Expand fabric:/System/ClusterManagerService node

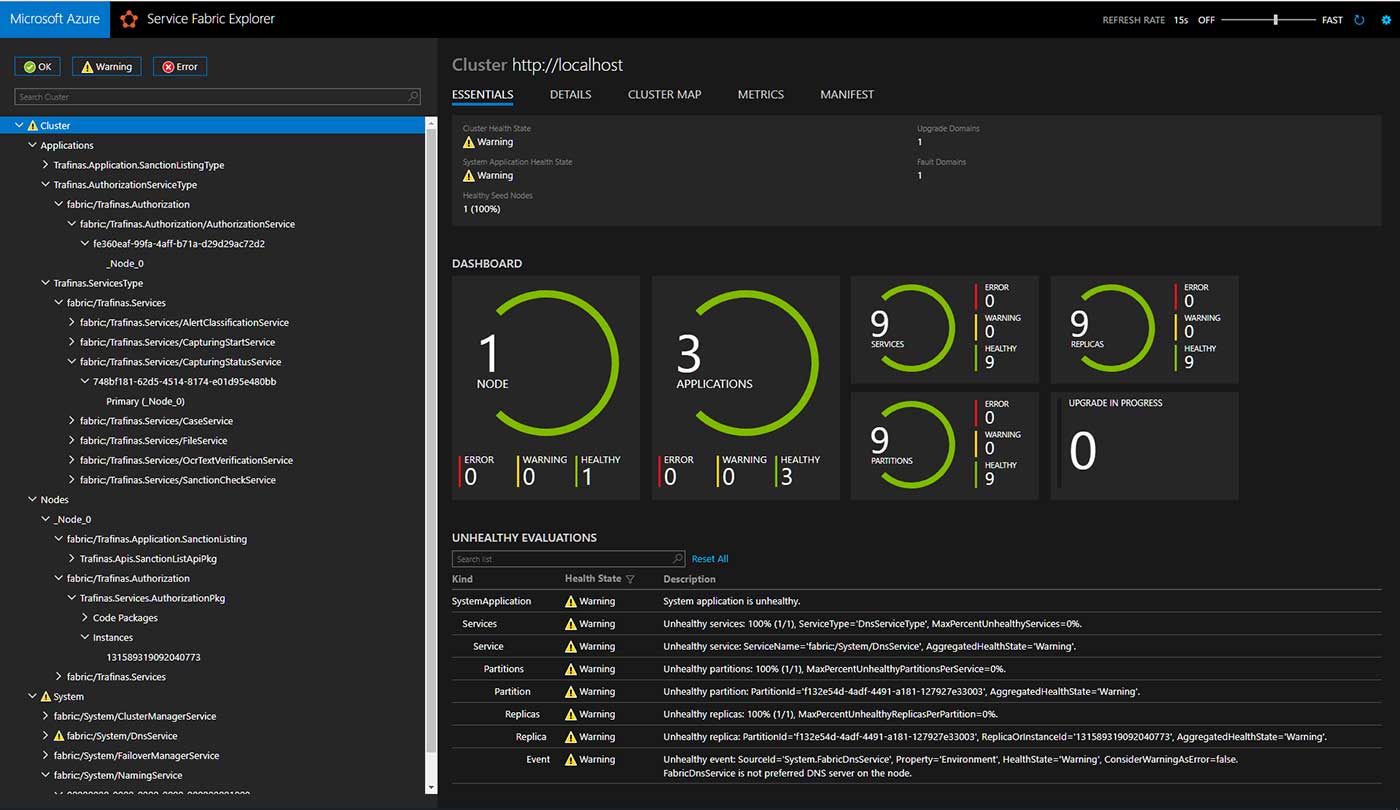[46, 716]
